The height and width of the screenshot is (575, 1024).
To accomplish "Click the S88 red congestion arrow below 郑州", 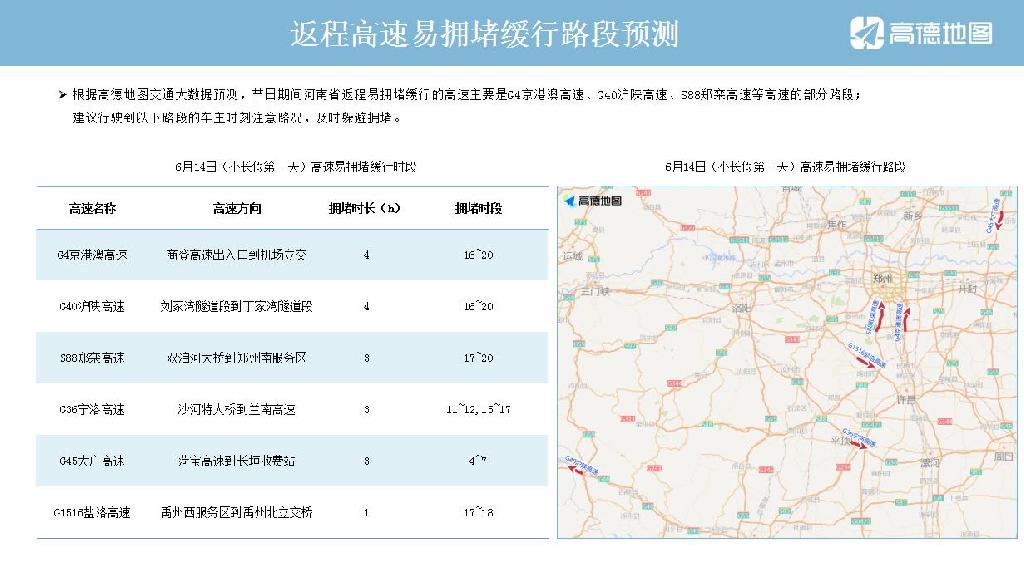I will (880, 316).
